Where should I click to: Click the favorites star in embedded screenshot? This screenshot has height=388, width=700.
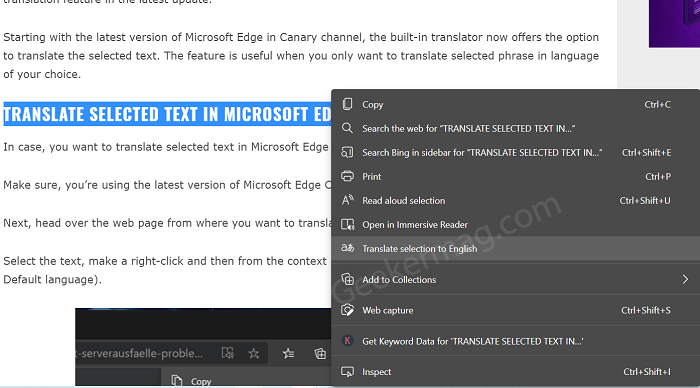click(x=254, y=354)
